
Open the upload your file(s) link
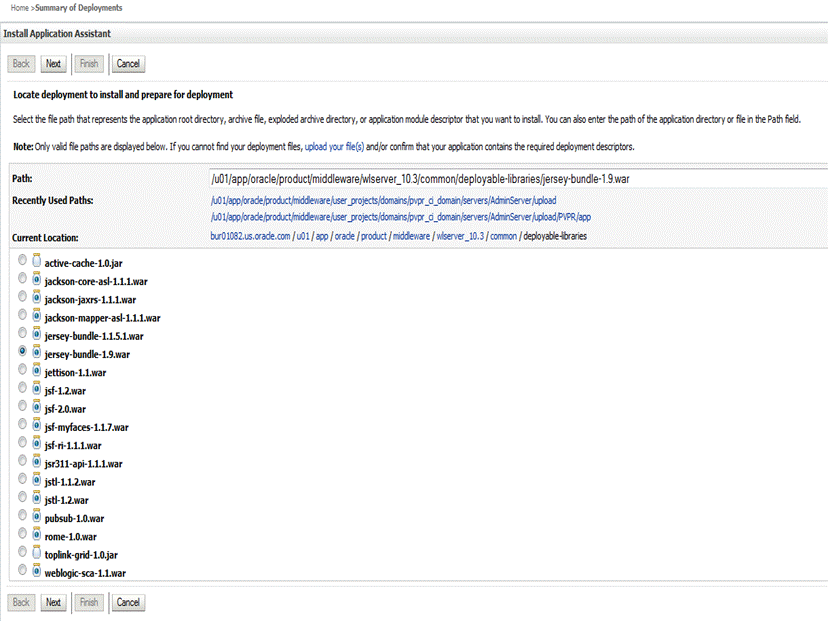point(334,146)
